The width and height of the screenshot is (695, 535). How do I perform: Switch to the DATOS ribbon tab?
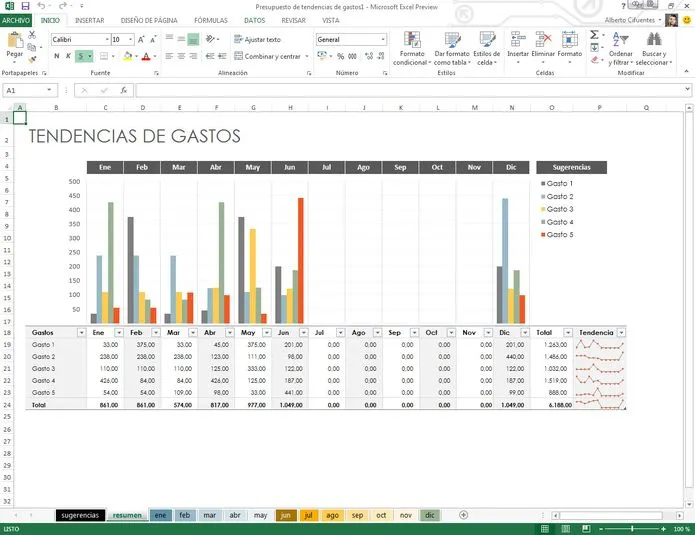254,20
